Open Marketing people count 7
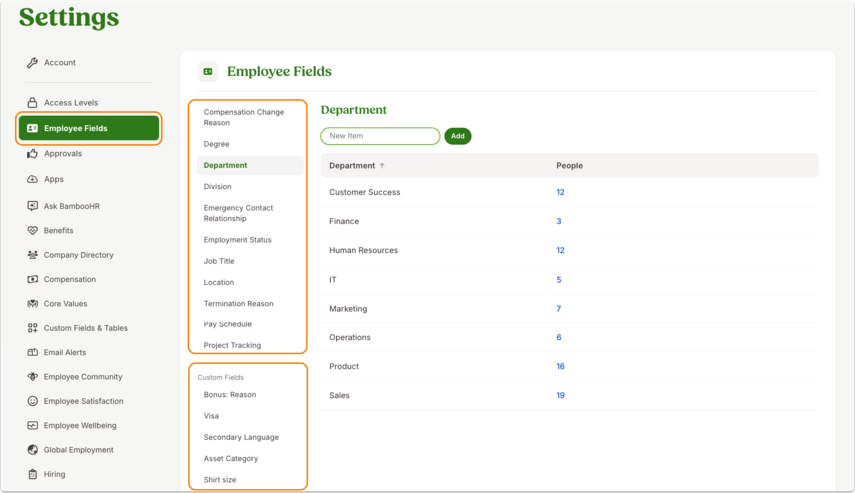Viewport: 855px width, 493px height. point(558,309)
